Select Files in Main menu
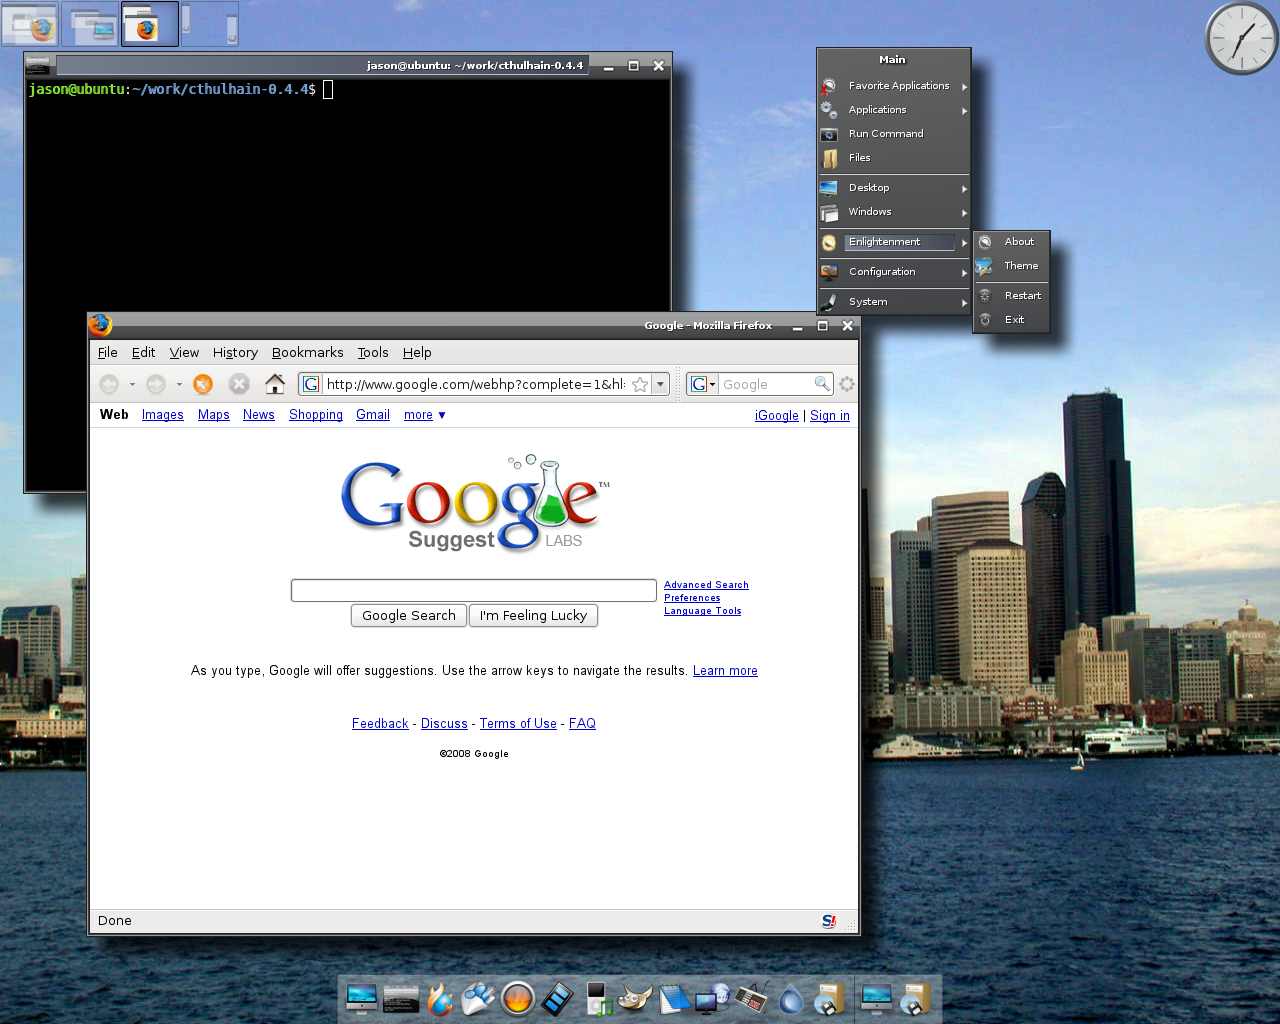The image size is (1280, 1024). pos(894,158)
